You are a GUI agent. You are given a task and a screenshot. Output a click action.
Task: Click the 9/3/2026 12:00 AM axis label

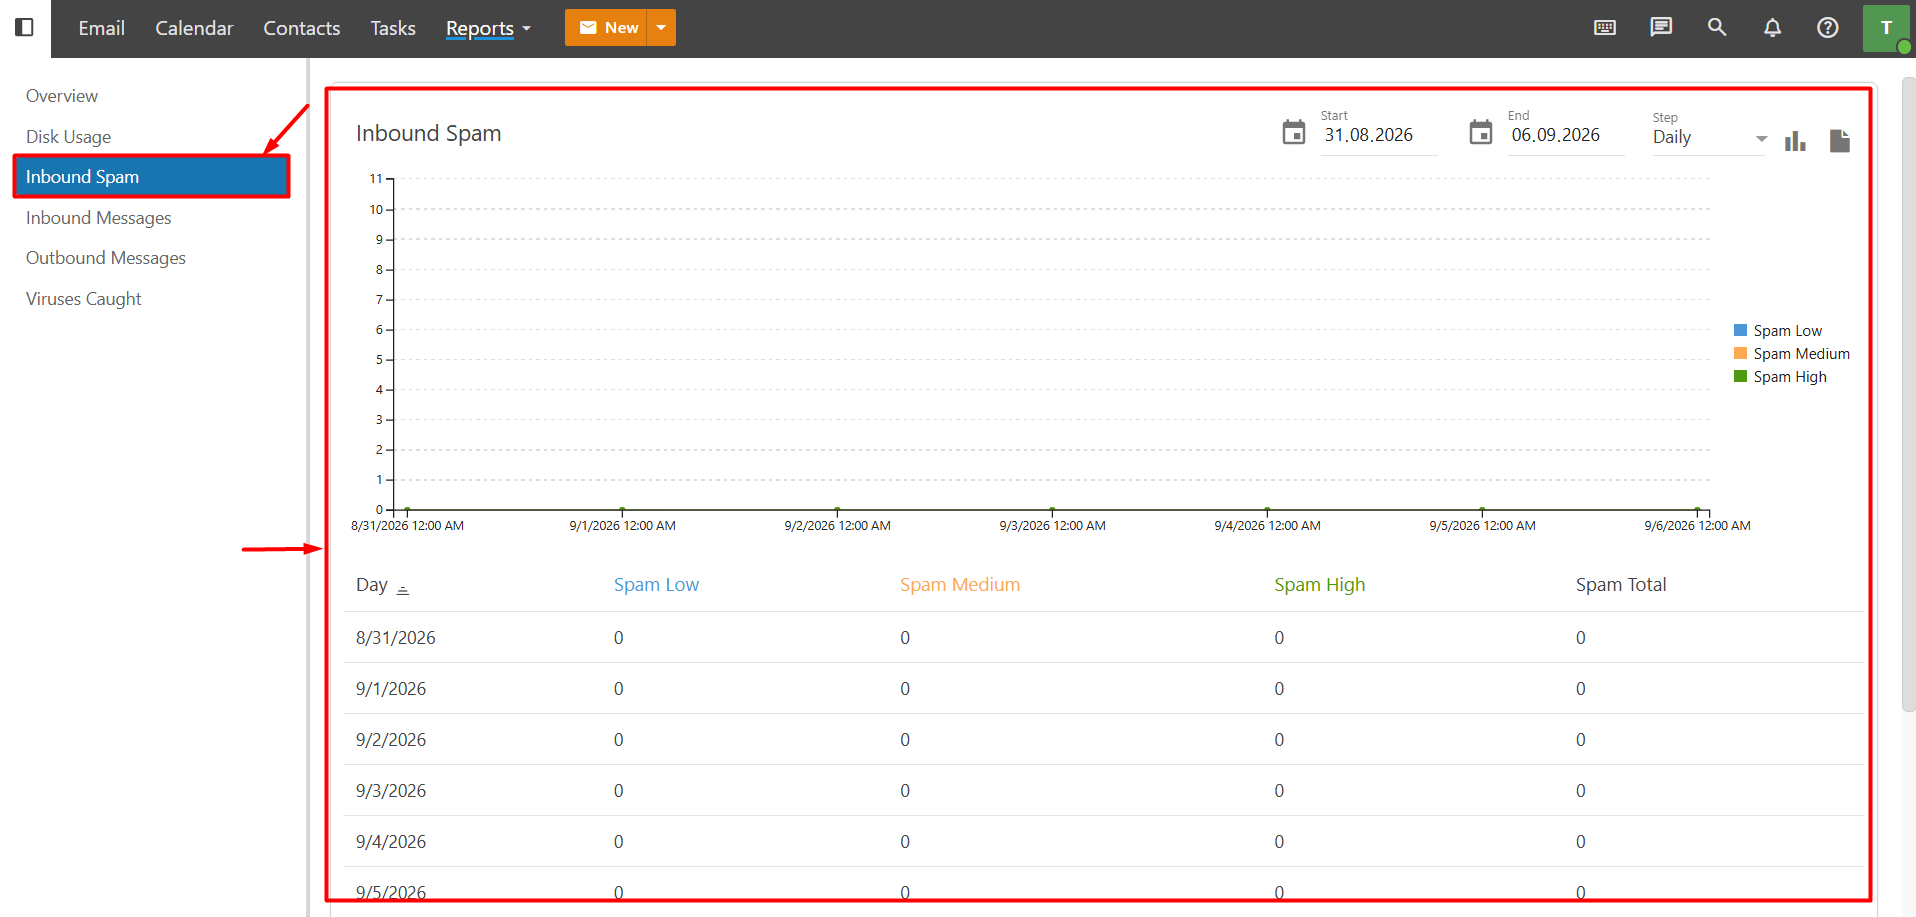coord(1052,526)
